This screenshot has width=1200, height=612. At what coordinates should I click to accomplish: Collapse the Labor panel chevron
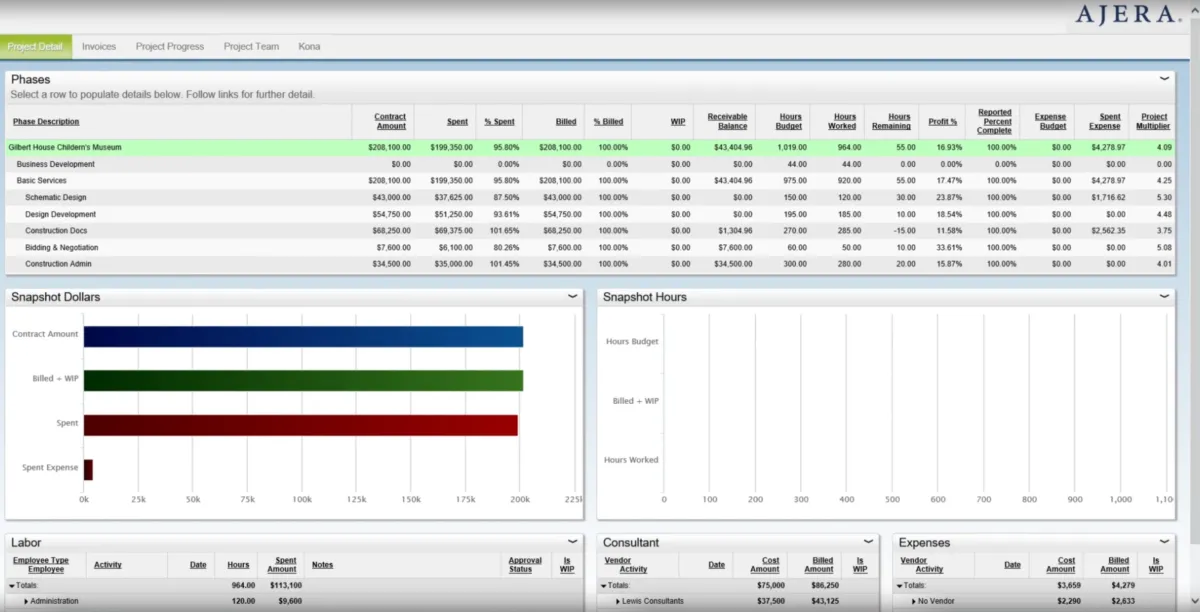click(x=572, y=542)
